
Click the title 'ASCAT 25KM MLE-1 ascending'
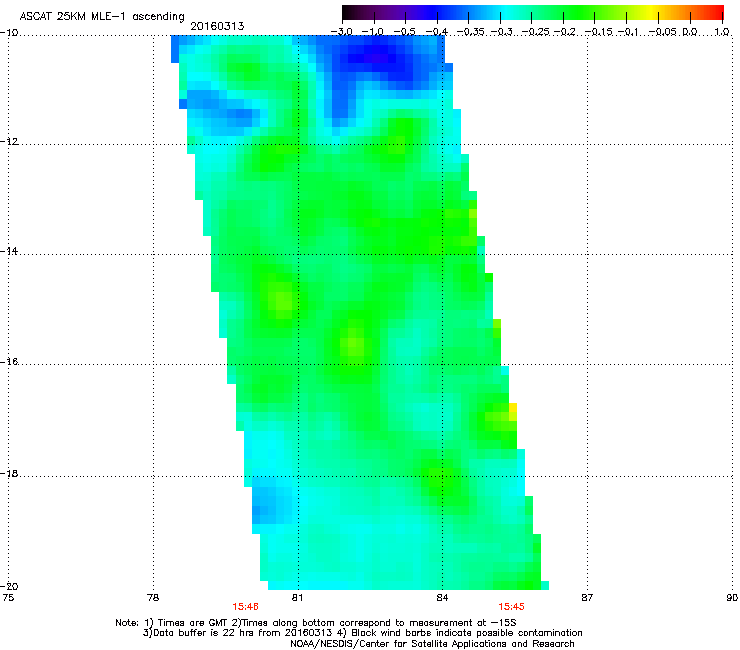[101, 16]
